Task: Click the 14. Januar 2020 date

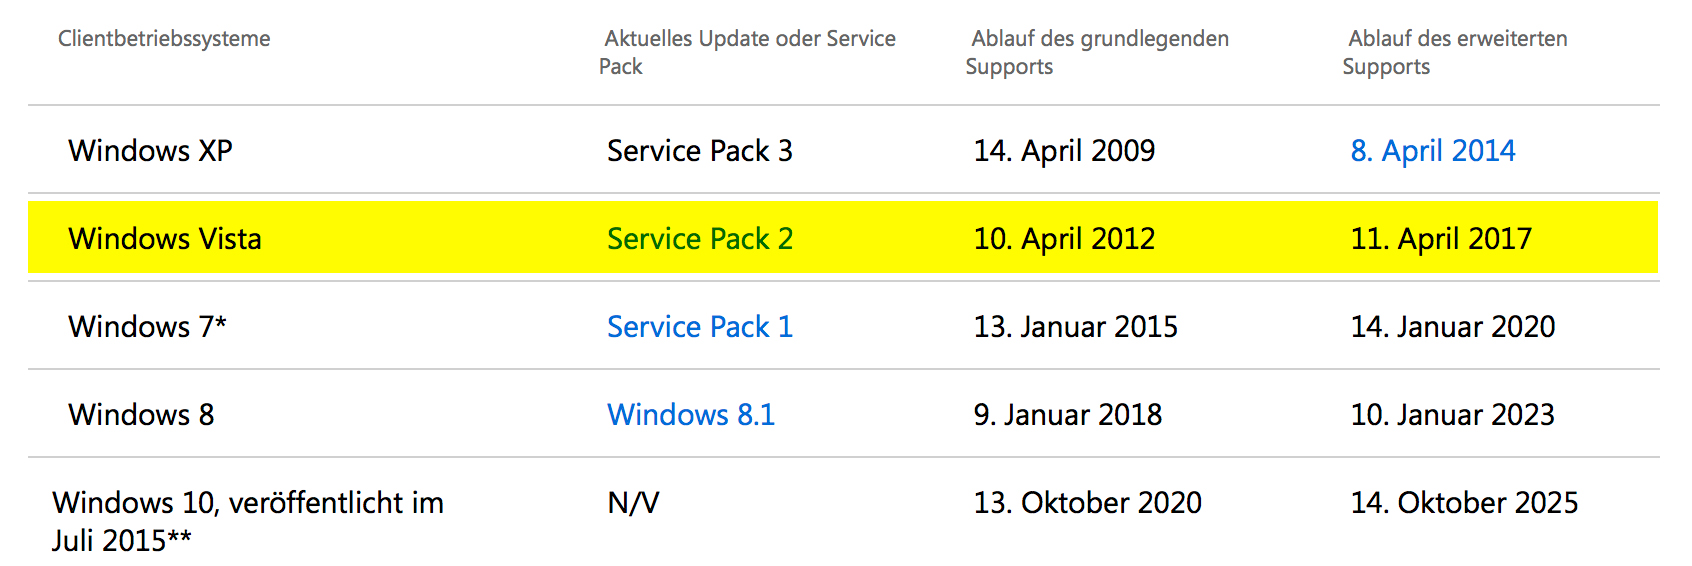Action: coord(1453,327)
